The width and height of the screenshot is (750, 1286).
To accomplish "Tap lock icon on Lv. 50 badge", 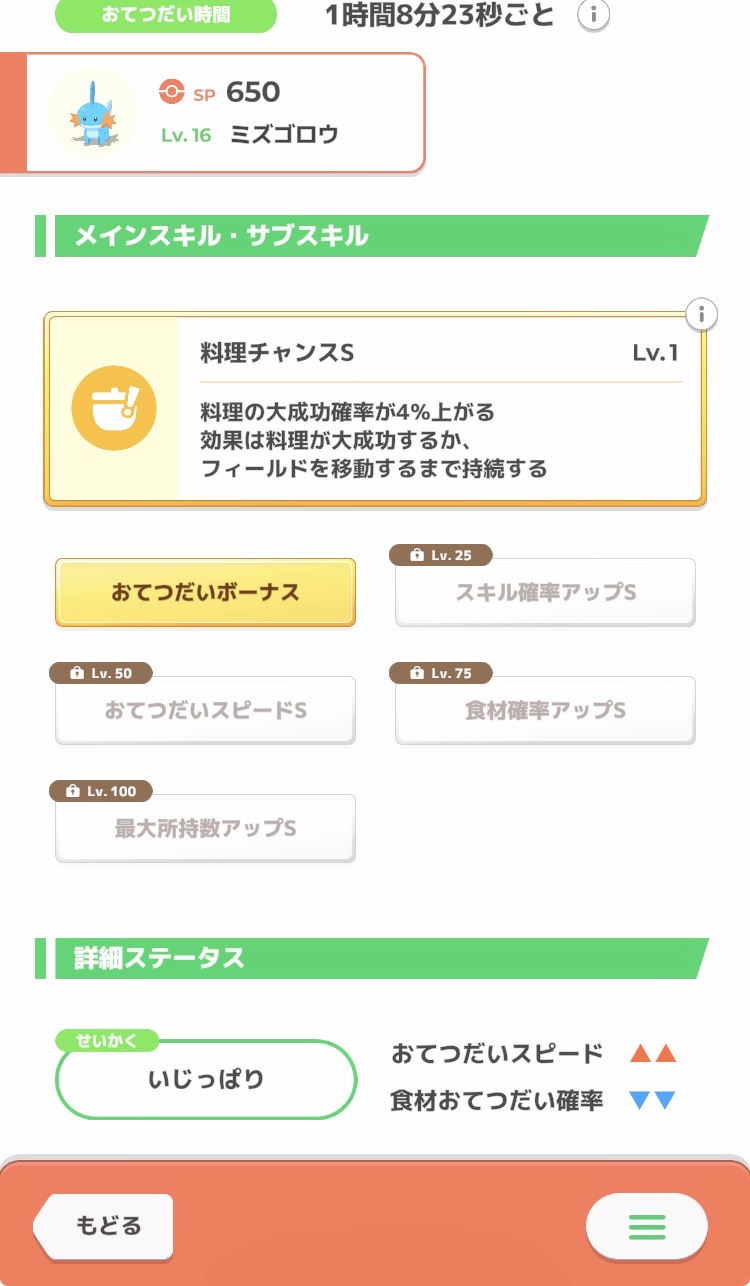I will [76, 674].
